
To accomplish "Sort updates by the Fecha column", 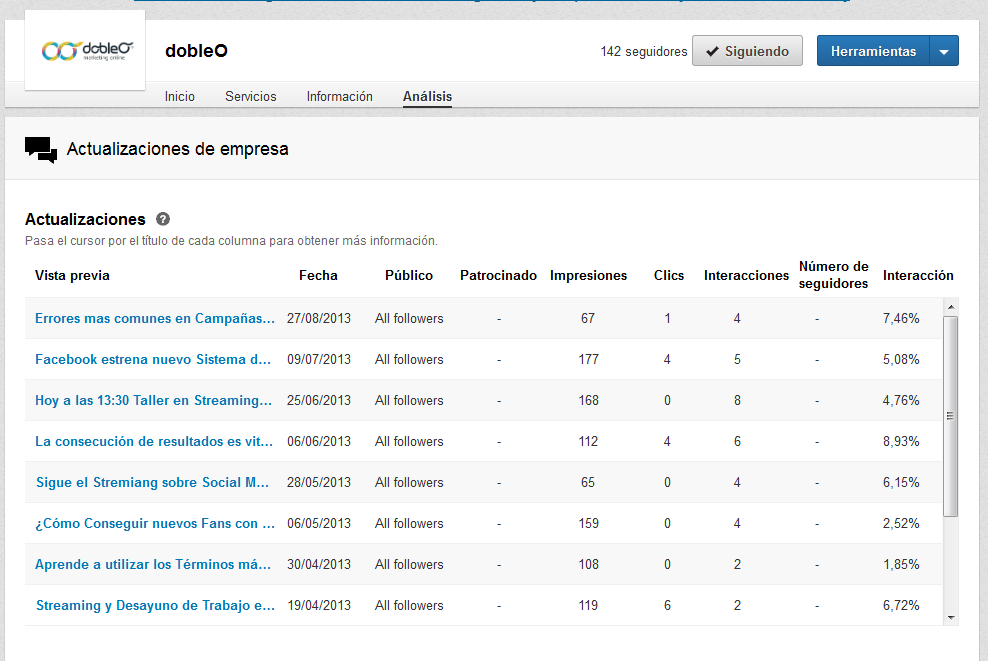I will (318, 275).
